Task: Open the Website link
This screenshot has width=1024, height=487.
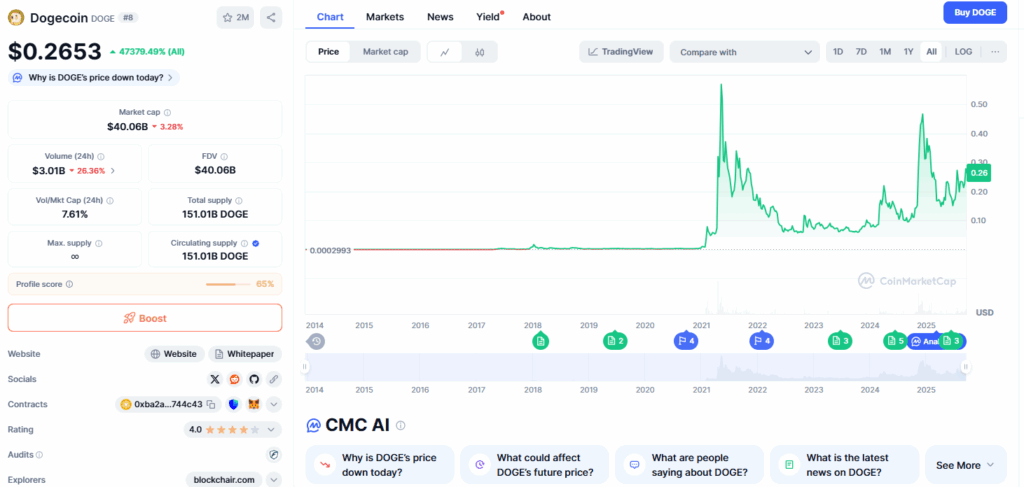Action: pos(174,354)
